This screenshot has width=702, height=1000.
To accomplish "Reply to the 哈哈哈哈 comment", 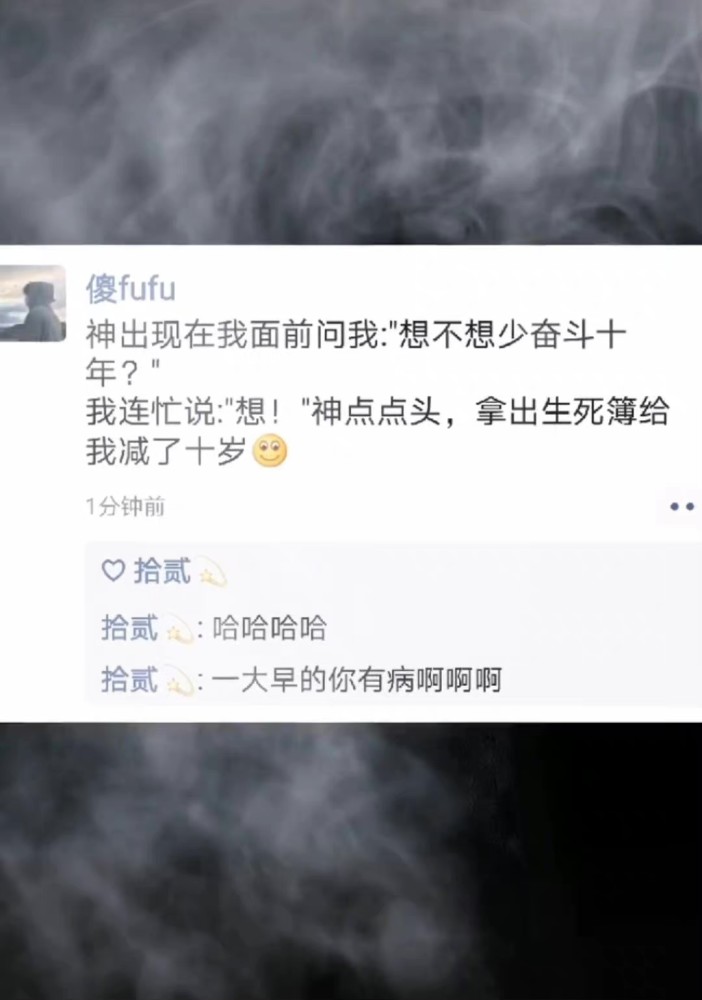I will pos(269,628).
